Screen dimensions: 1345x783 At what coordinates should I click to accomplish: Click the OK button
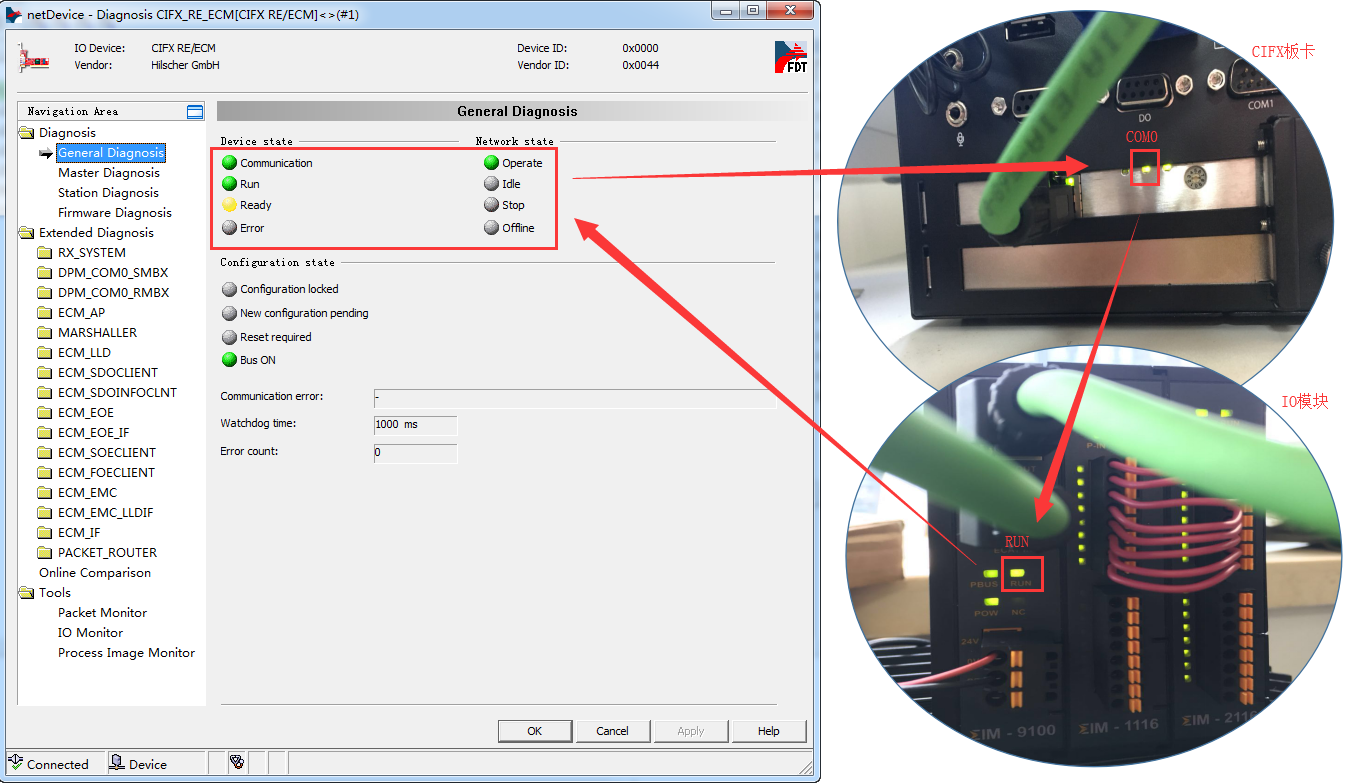[535, 731]
